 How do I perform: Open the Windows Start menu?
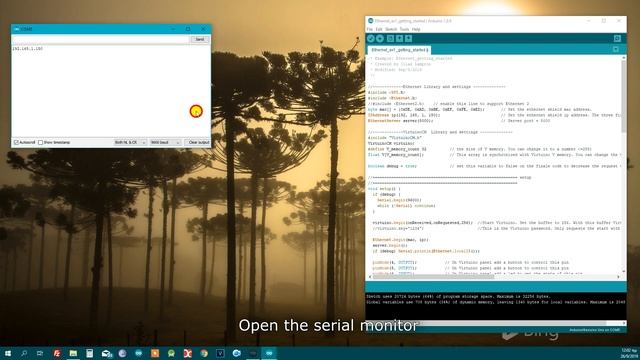(7, 353)
